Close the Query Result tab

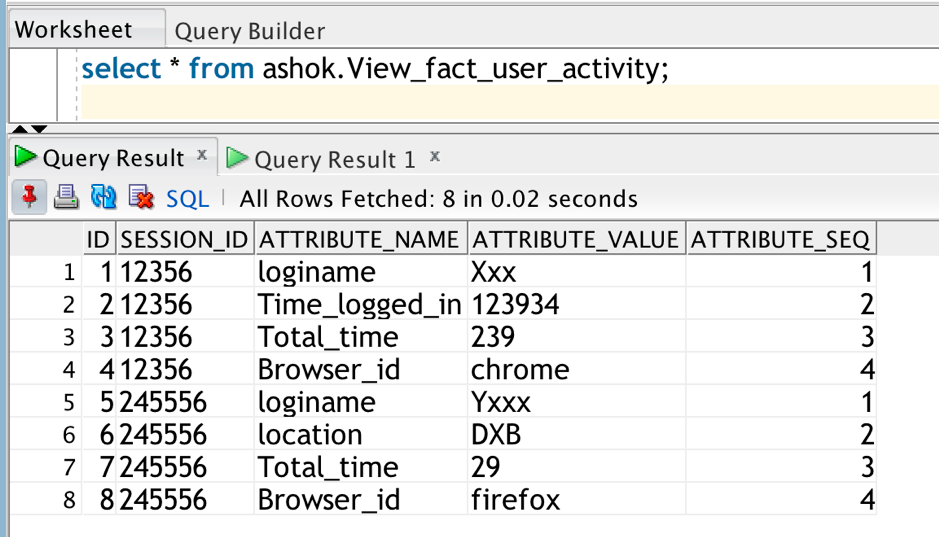click(202, 155)
